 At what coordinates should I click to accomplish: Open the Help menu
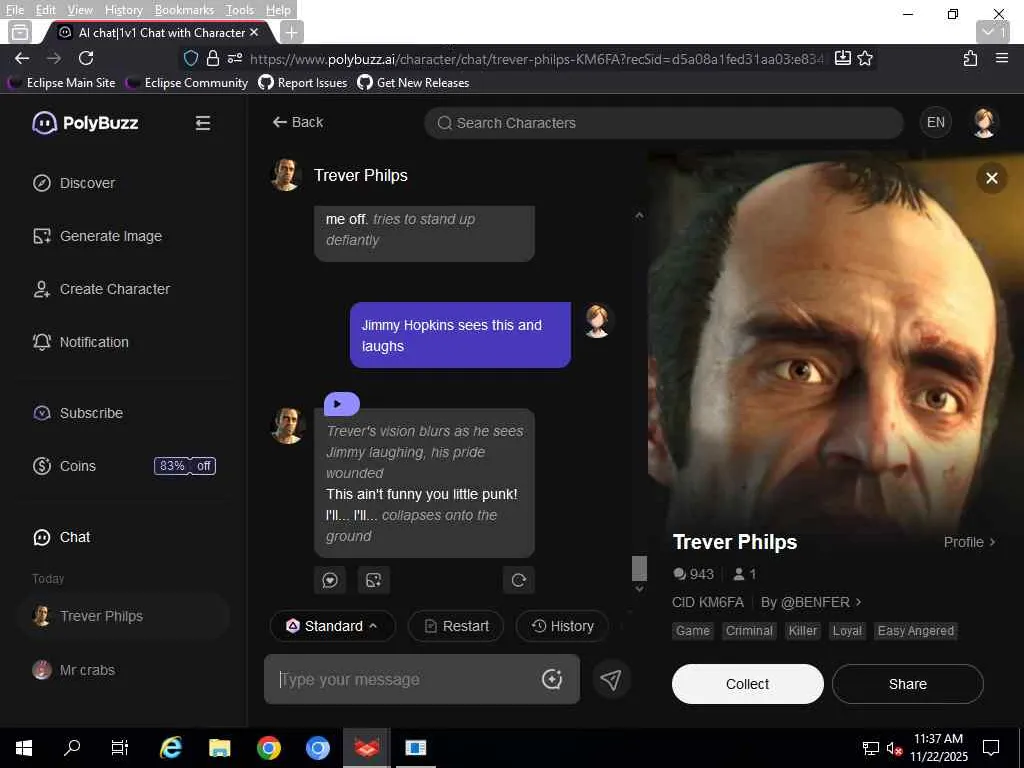[278, 10]
